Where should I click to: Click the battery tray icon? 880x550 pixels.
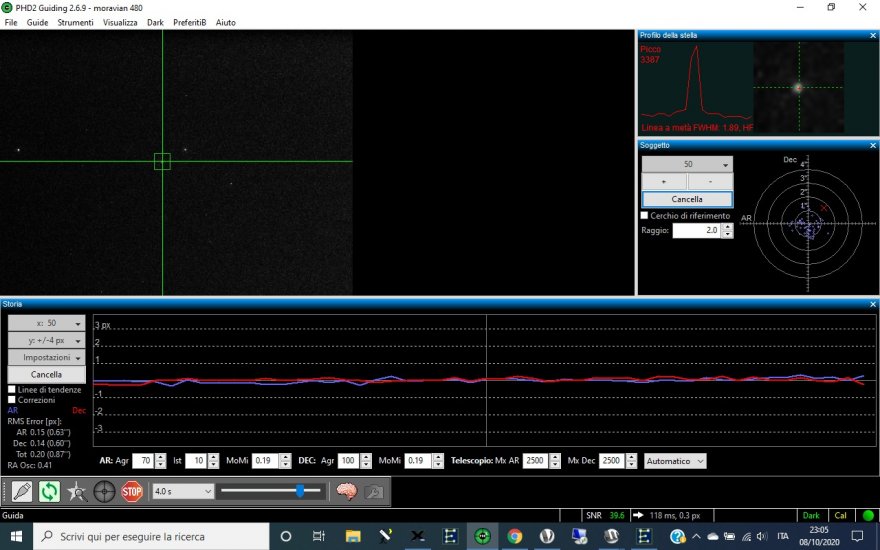(x=729, y=536)
